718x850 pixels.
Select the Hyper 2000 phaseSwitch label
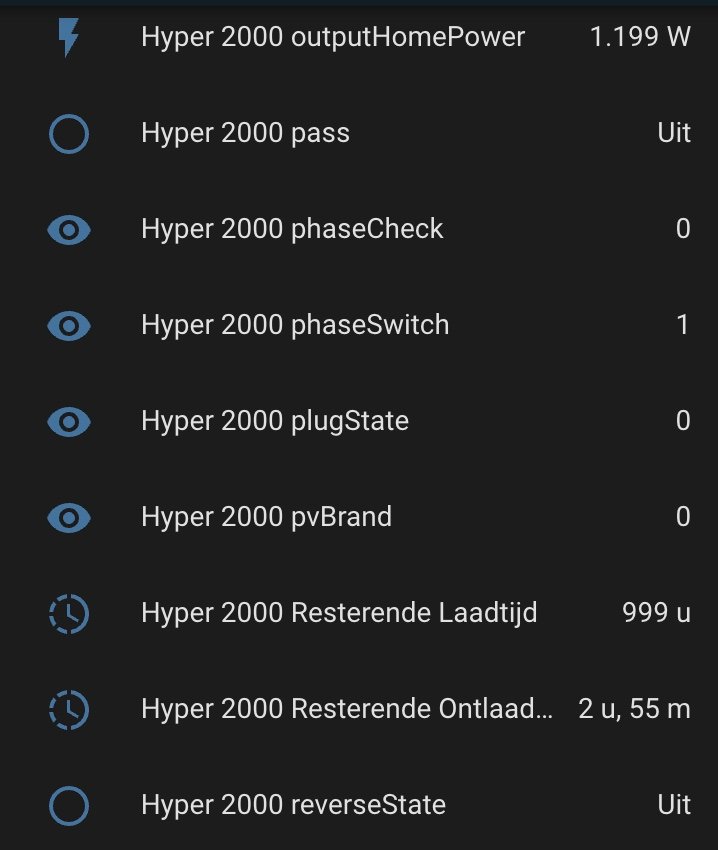point(295,325)
